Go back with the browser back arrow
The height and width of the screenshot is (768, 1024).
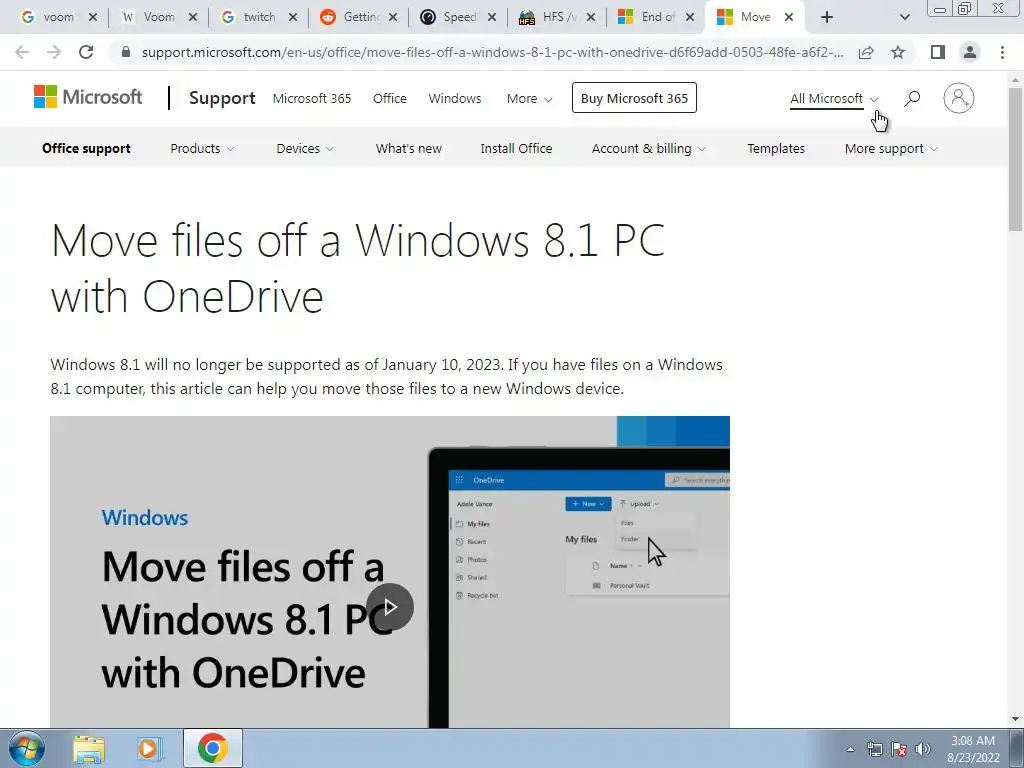tap(22, 52)
